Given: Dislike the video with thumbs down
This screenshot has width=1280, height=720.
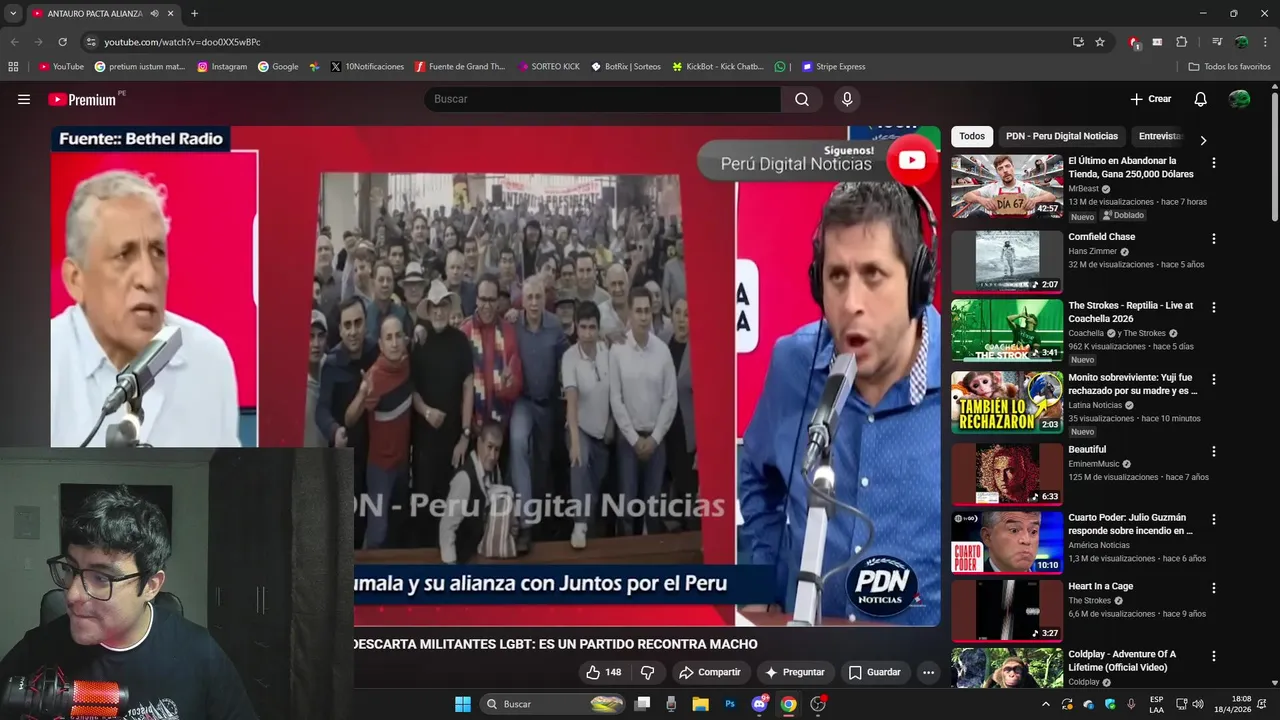Looking at the screenshot, I should pyautogui.click(x=647, y=672).
